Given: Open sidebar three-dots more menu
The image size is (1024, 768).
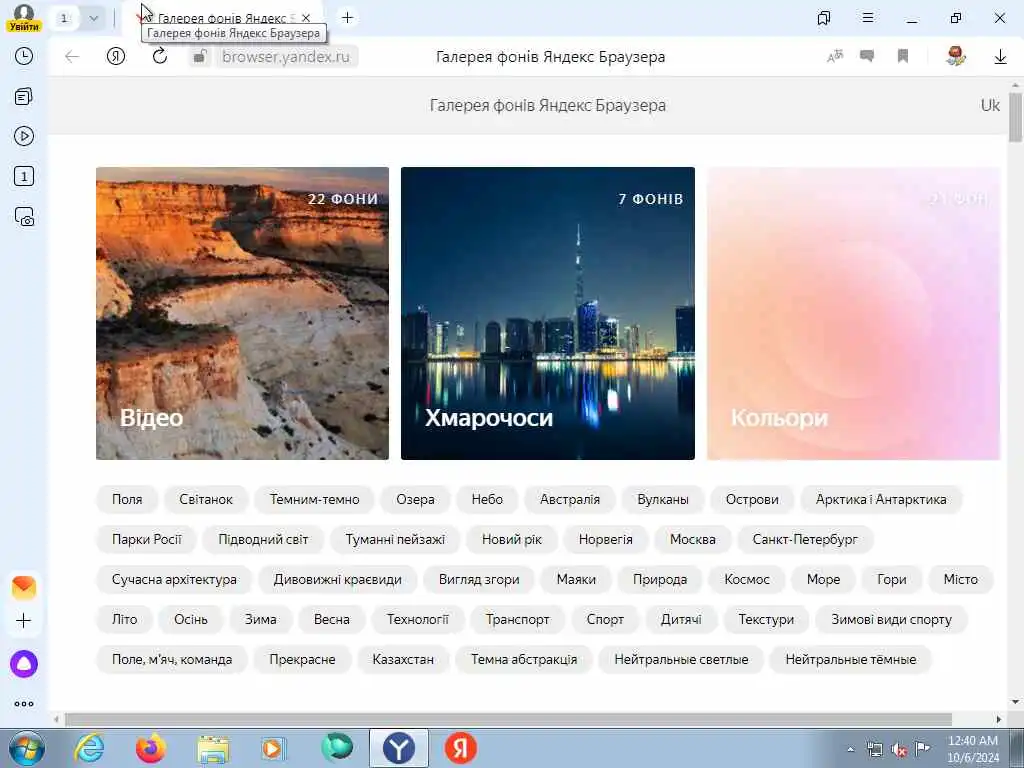Looking at the screenshot, I should tap(24, 704).
